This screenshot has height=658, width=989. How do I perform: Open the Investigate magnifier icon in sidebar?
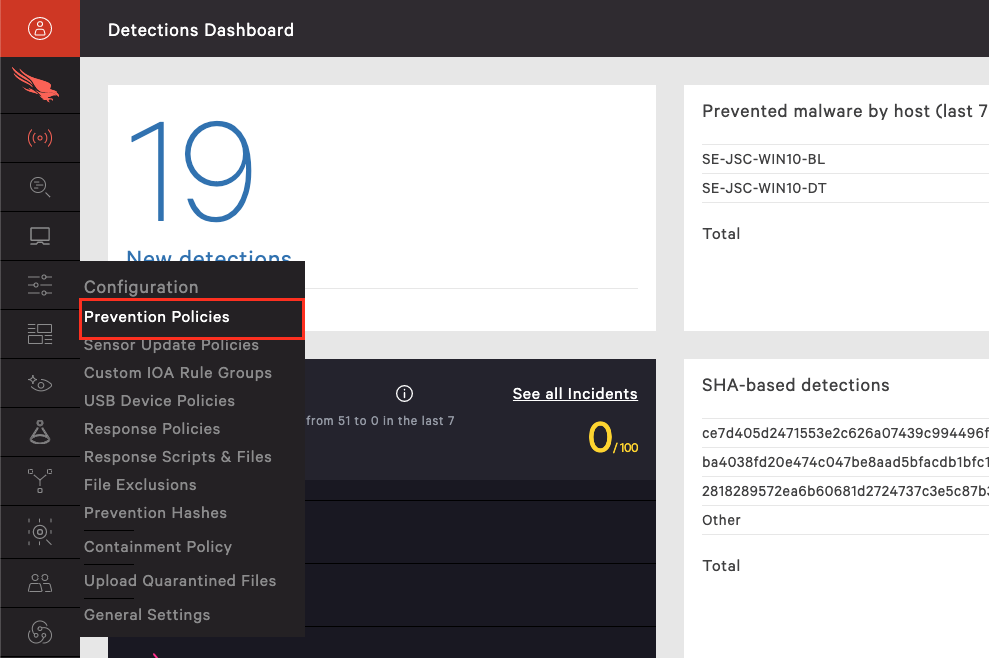point(40,187)
